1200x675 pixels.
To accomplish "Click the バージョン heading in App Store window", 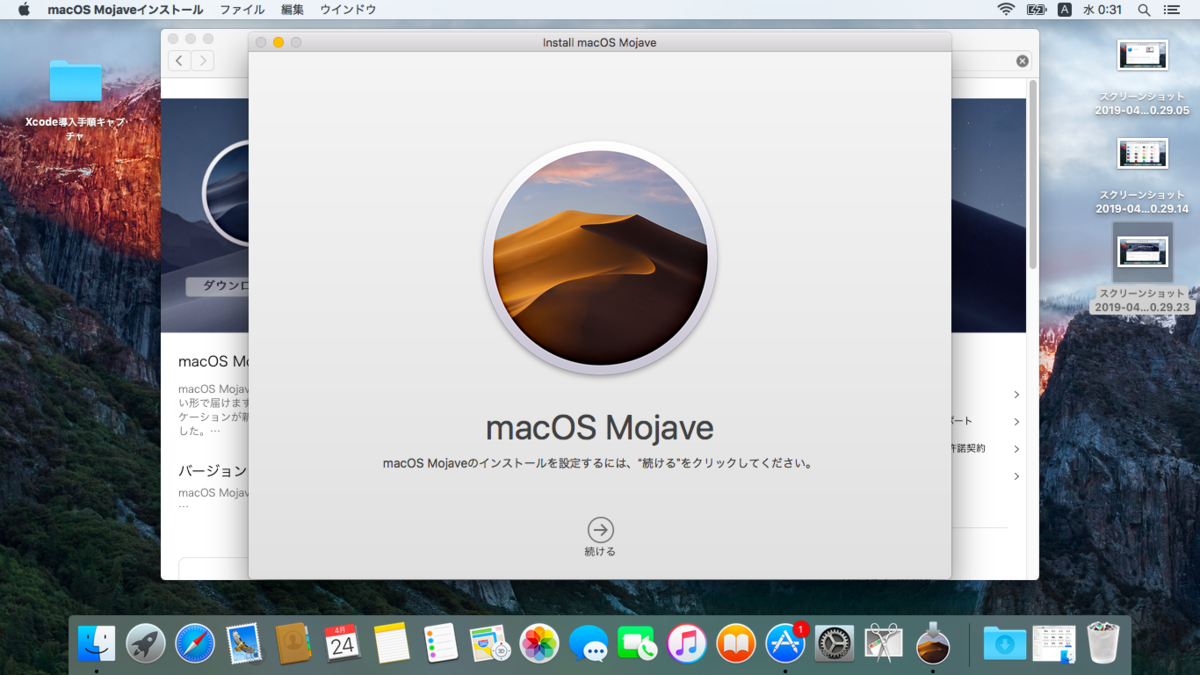I will click(213, 470).
